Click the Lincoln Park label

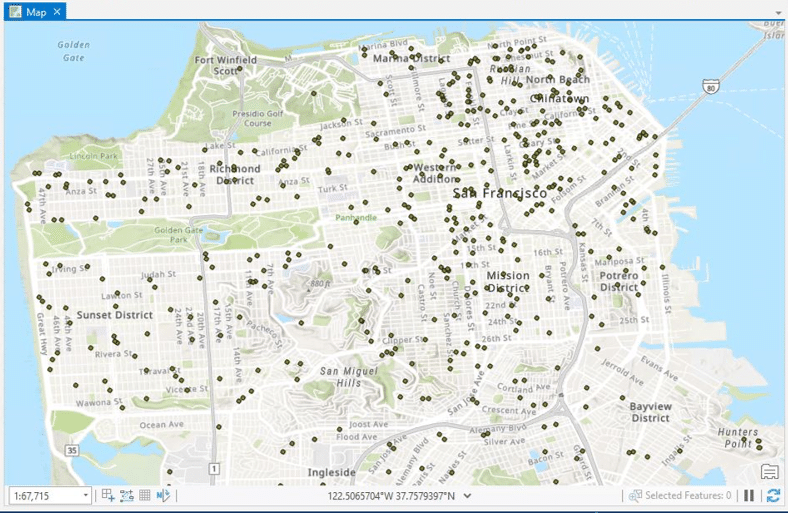[93, 156]
